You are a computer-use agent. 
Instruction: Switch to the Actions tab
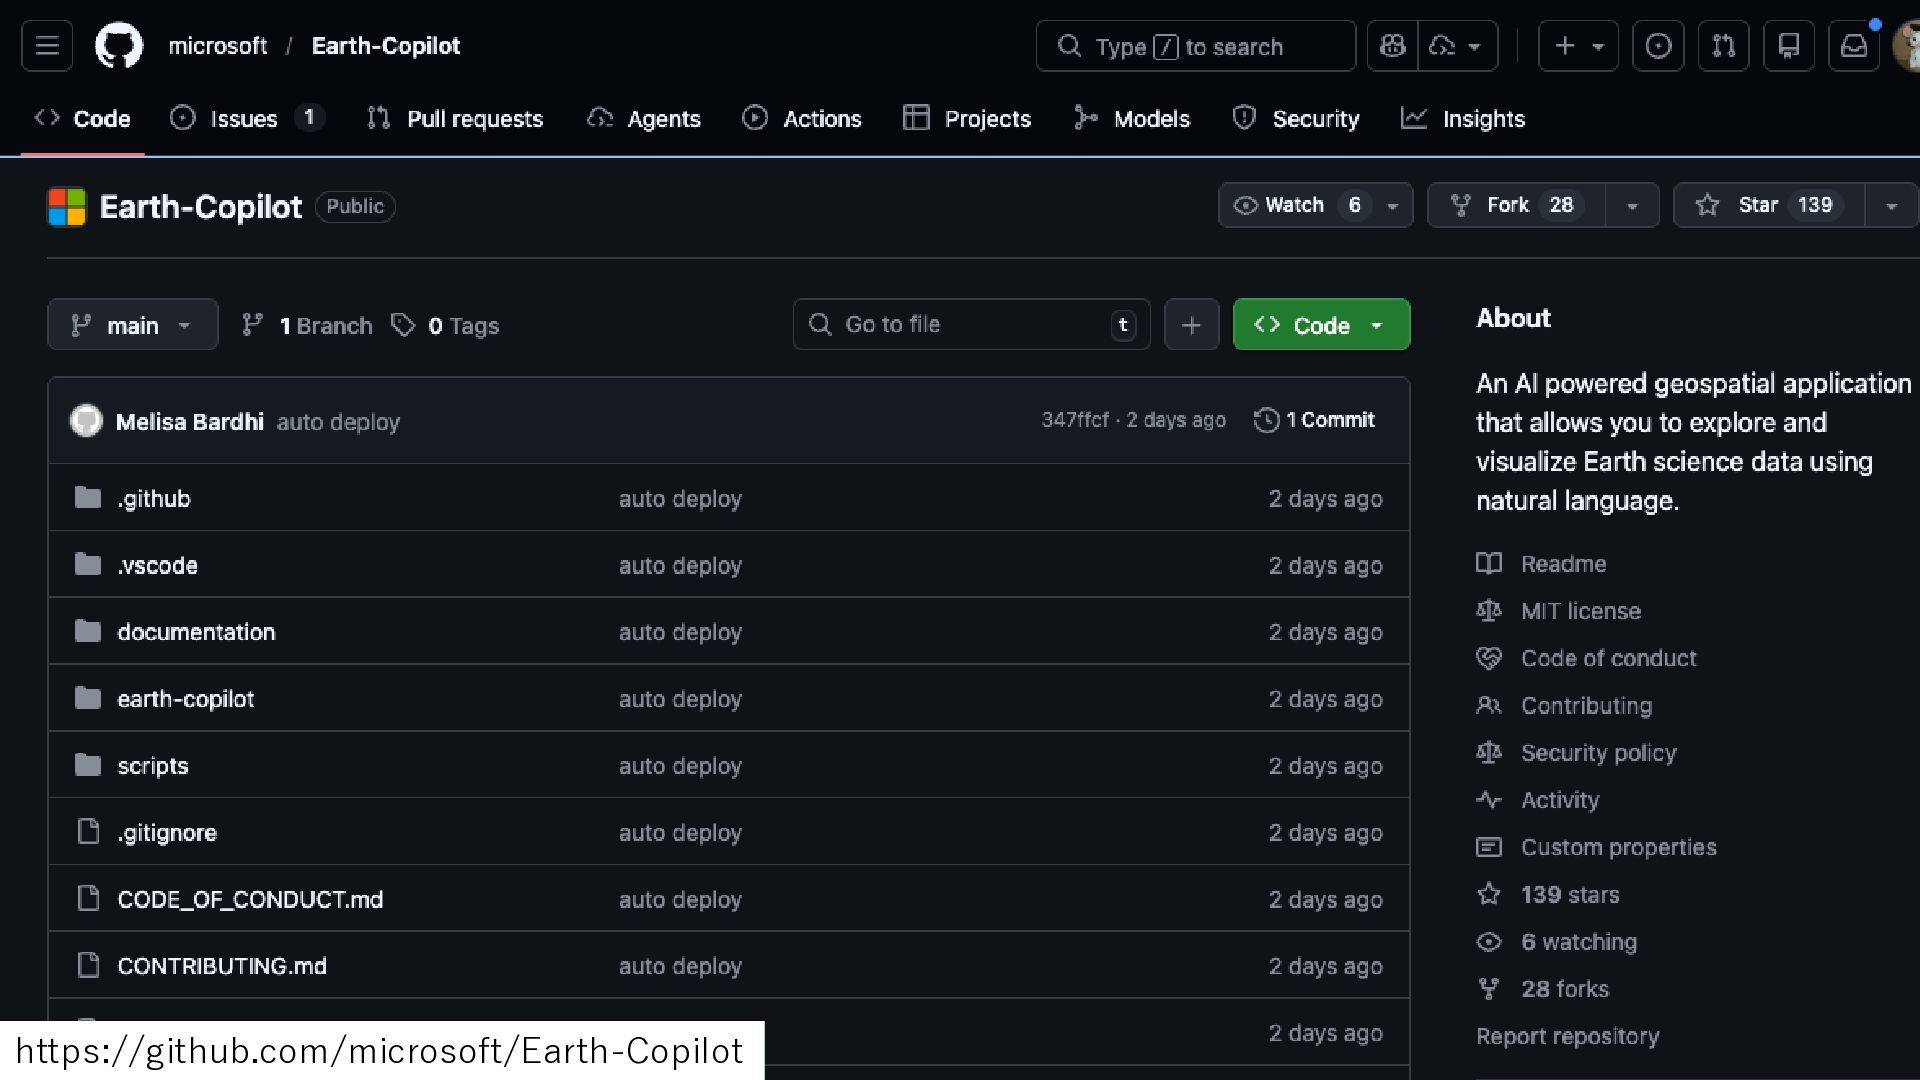[x=802, y=119]
